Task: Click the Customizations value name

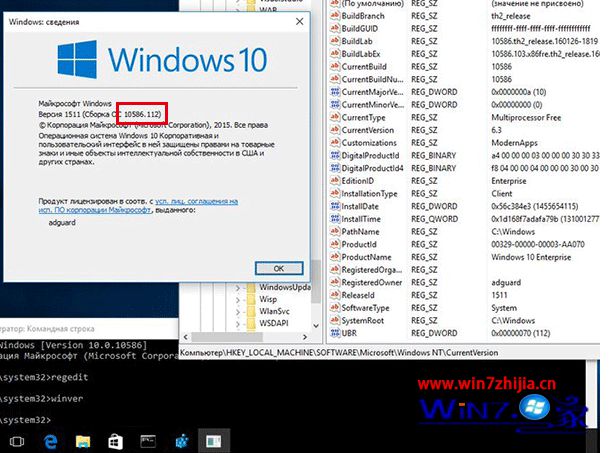Action: coord(369,143)
